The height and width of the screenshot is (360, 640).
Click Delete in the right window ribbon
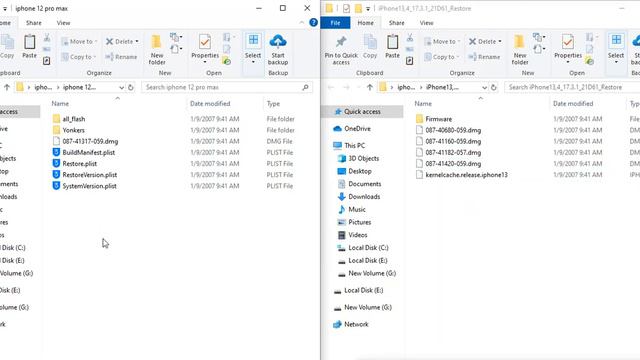[x=485, y=41]
